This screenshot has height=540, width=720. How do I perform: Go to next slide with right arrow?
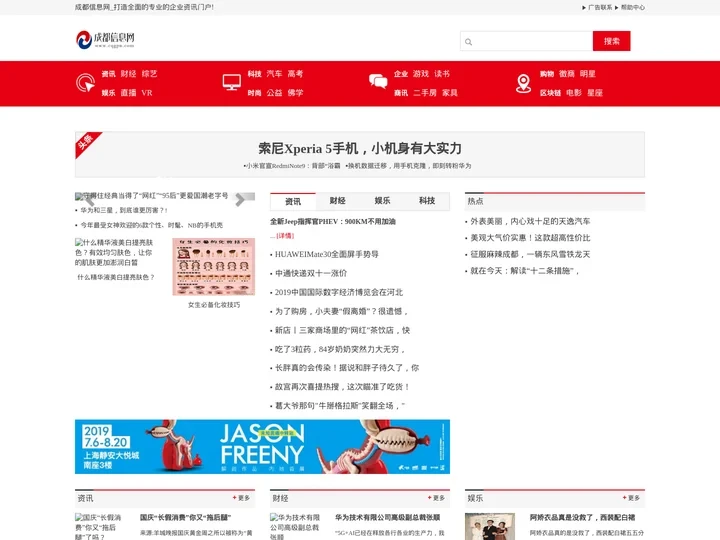(x=240, y=200)
